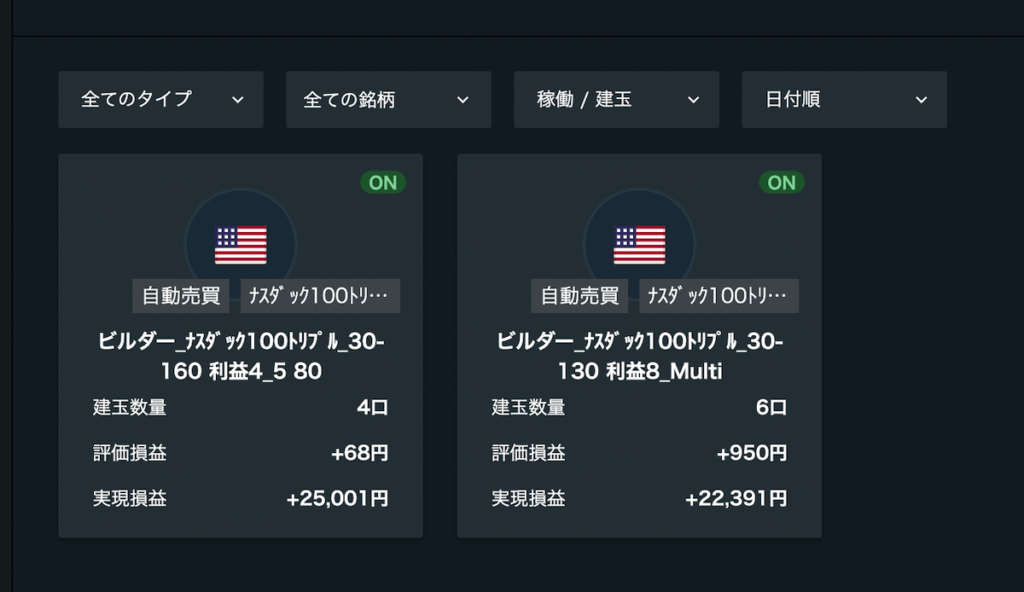The height and width of the screenshot is (592, 1024).
Task: Expand the 稼働 / 建玉 filter dropdown
Action: [x=616, y=99]
